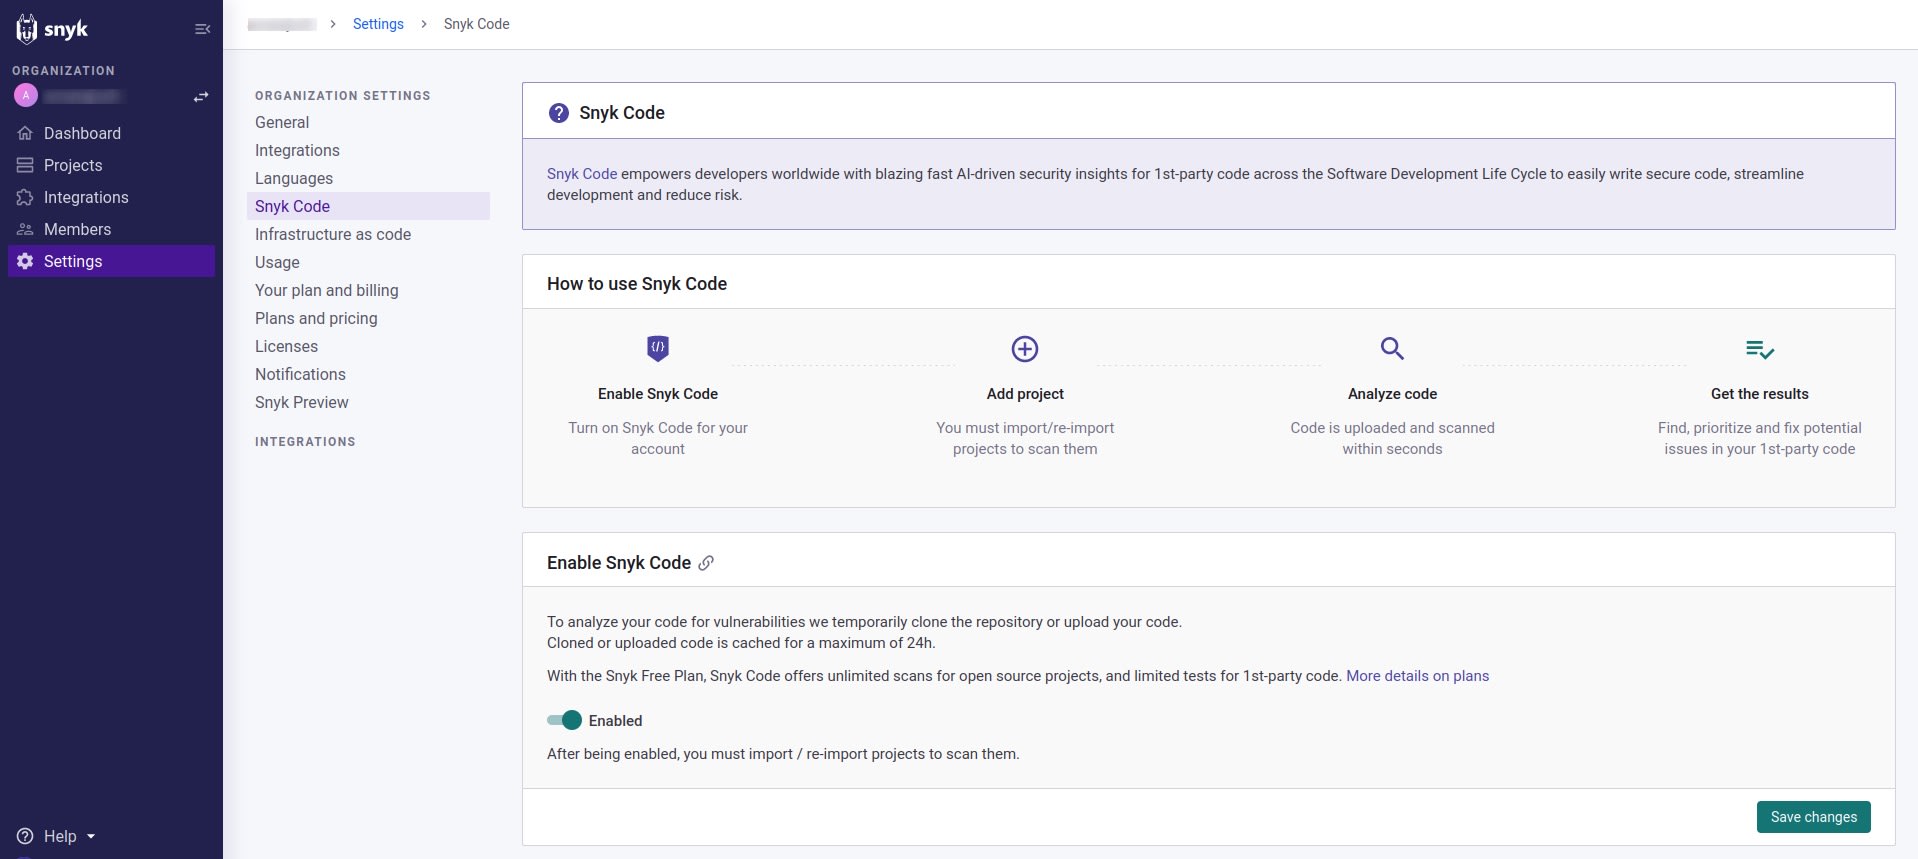Select Snyk Code in settings list
This screenshot has width=1918, height=859.
pos(368,206)
